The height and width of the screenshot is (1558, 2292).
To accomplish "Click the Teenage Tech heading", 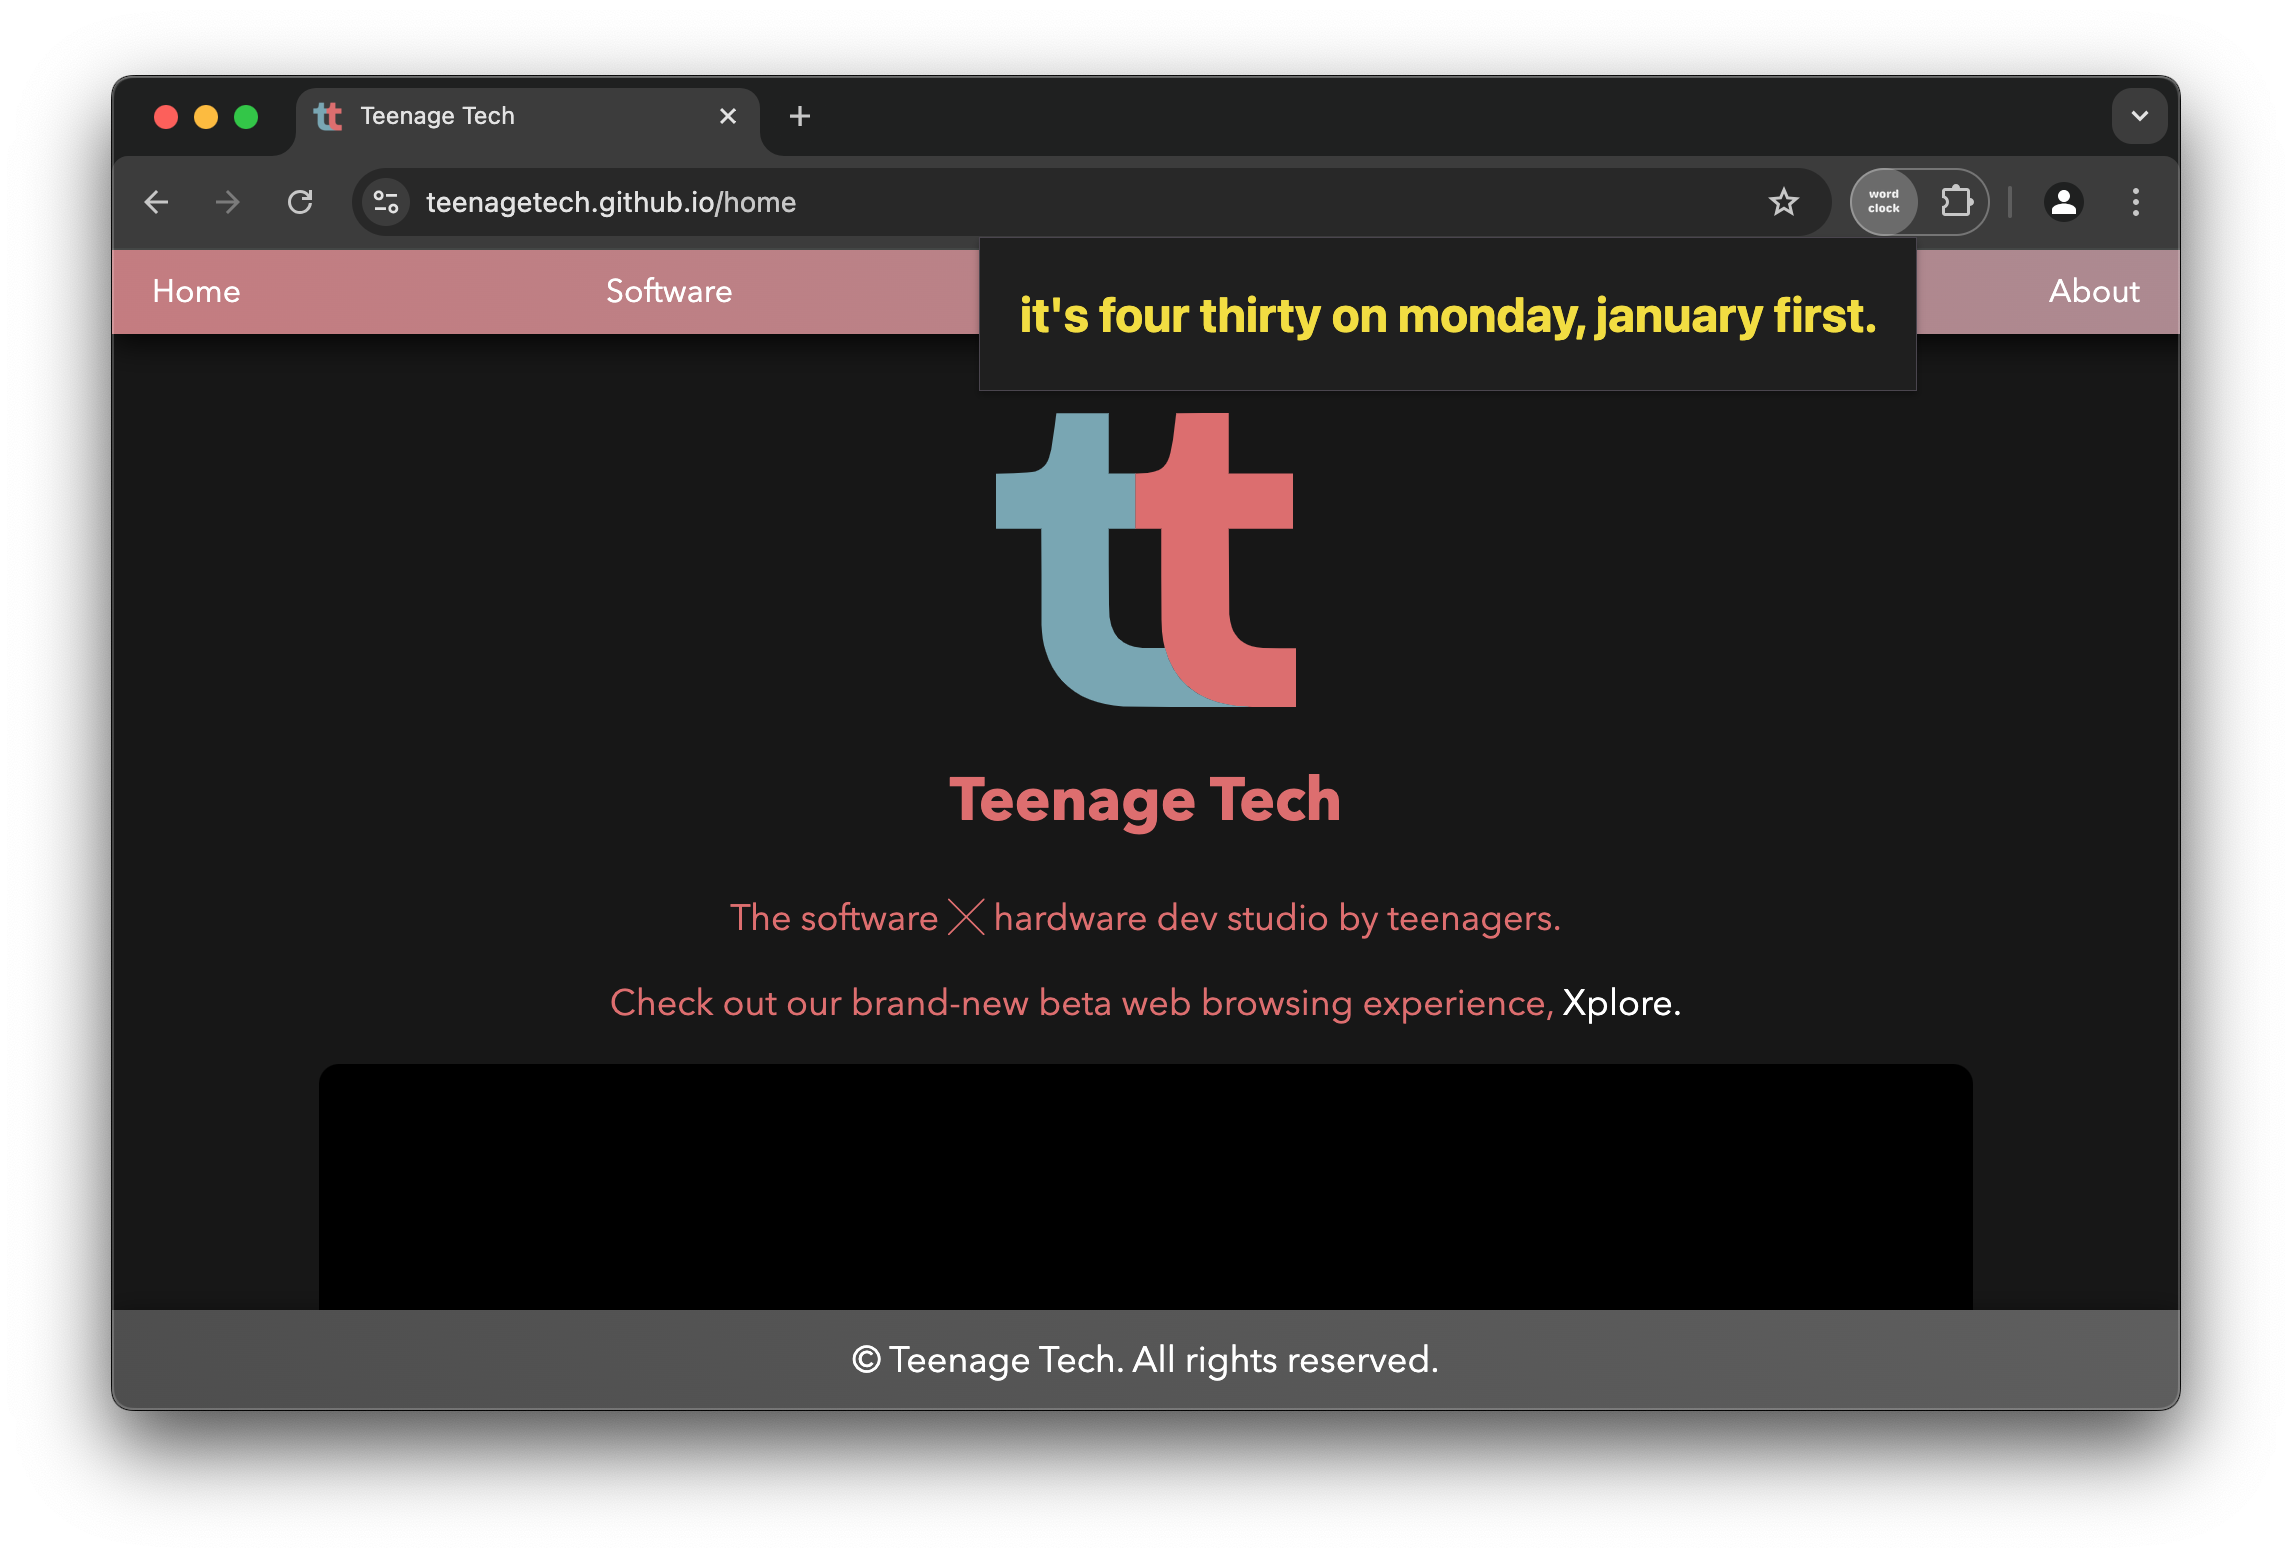I will tap(1145, 800).
